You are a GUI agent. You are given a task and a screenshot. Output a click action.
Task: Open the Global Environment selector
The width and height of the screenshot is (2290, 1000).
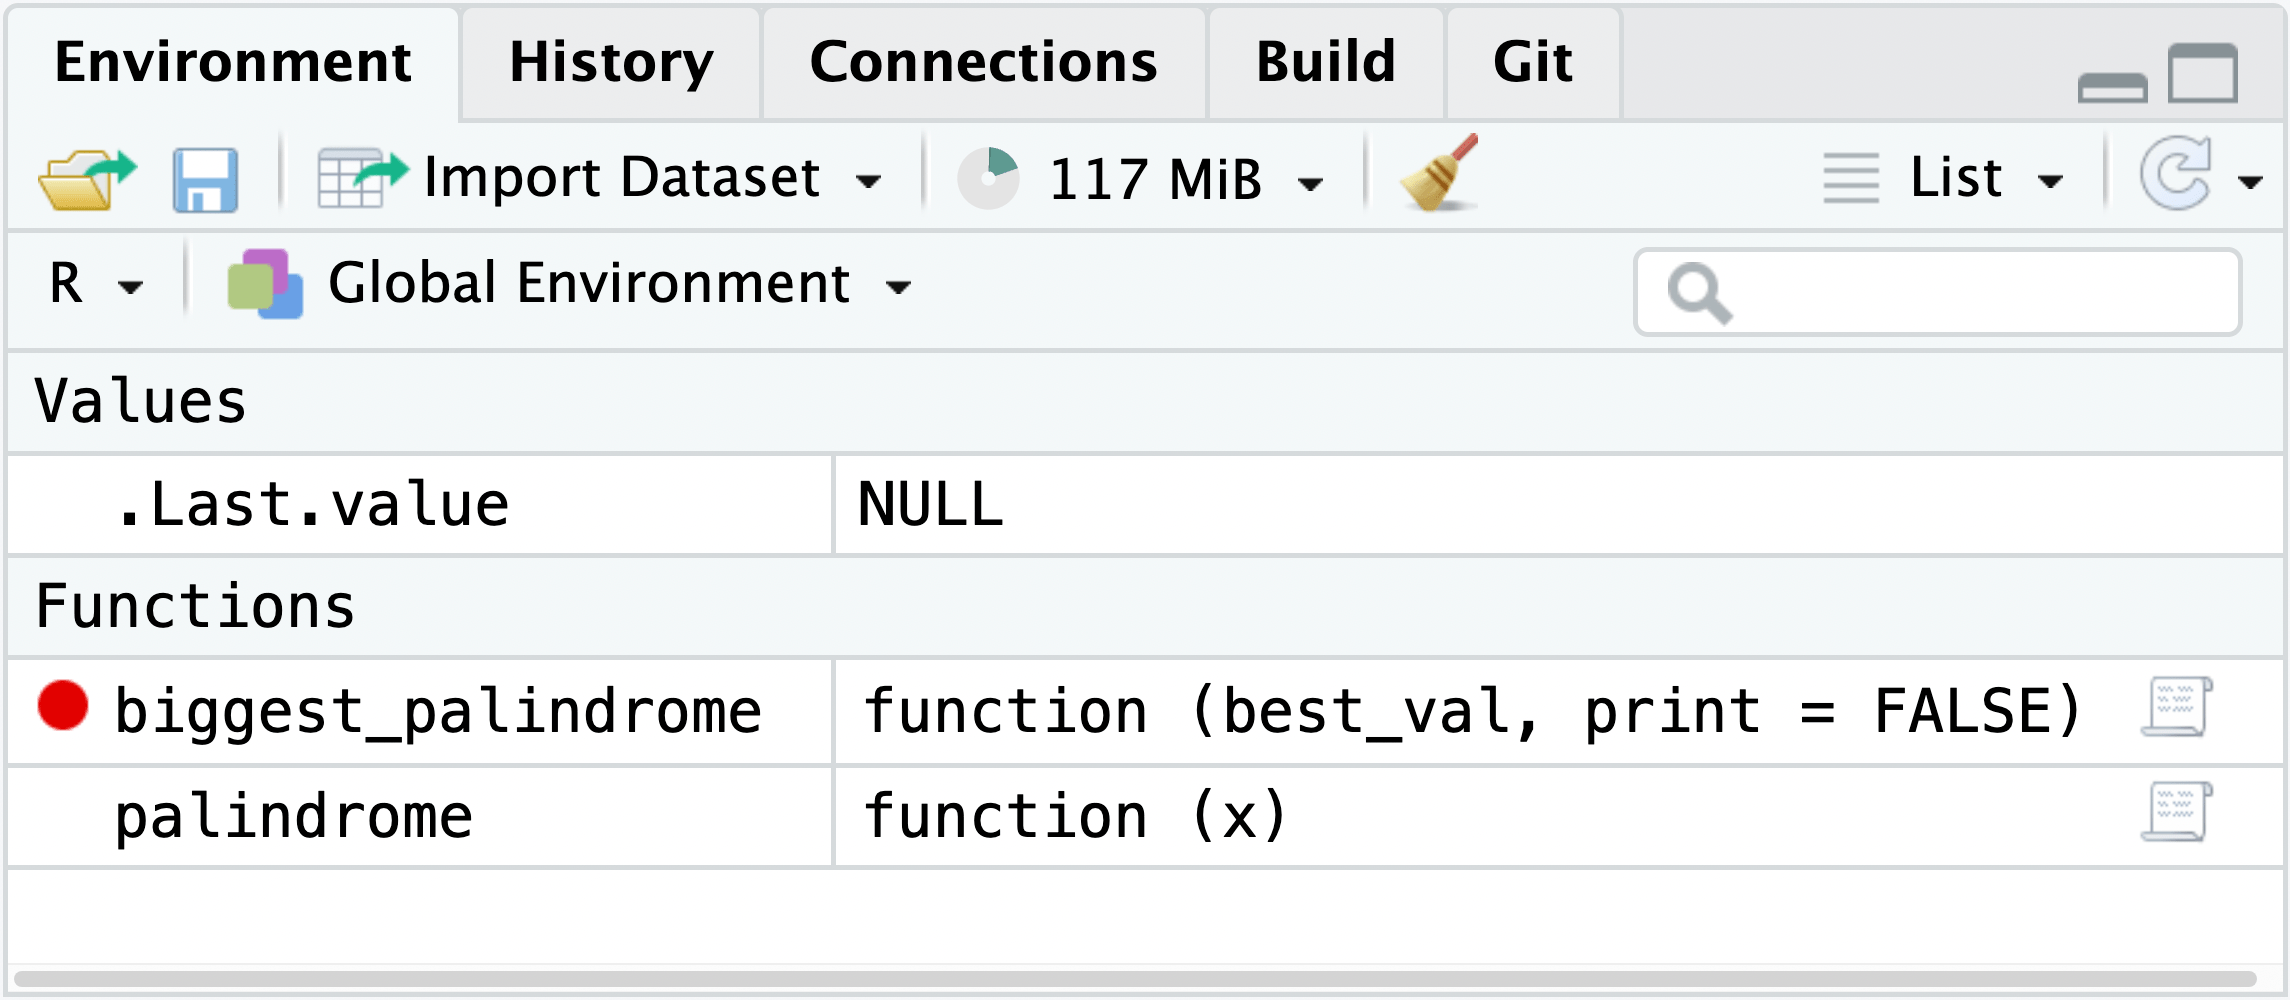click(899, 287)
